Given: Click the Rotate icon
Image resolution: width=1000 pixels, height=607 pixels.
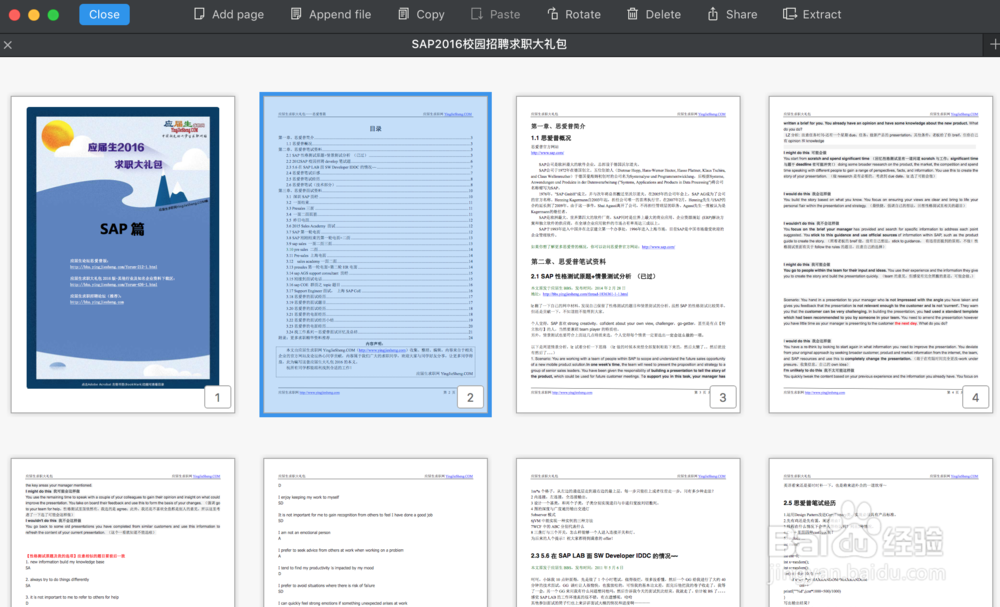Looking at the screenshot, I should (x=553, y=14).
